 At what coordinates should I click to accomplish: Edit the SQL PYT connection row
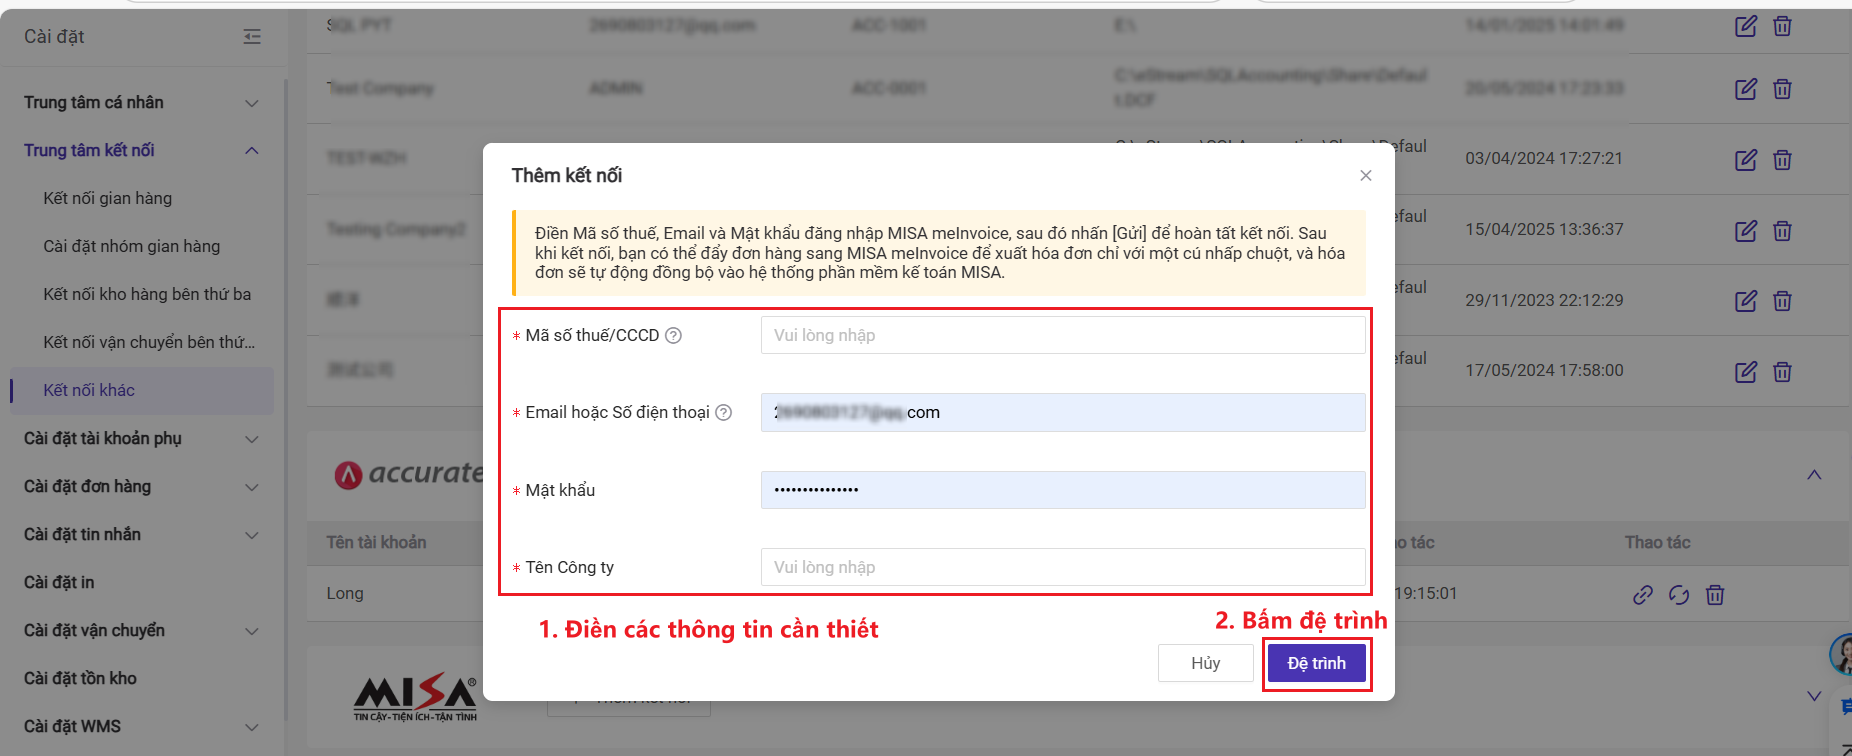click(1746, 26)
